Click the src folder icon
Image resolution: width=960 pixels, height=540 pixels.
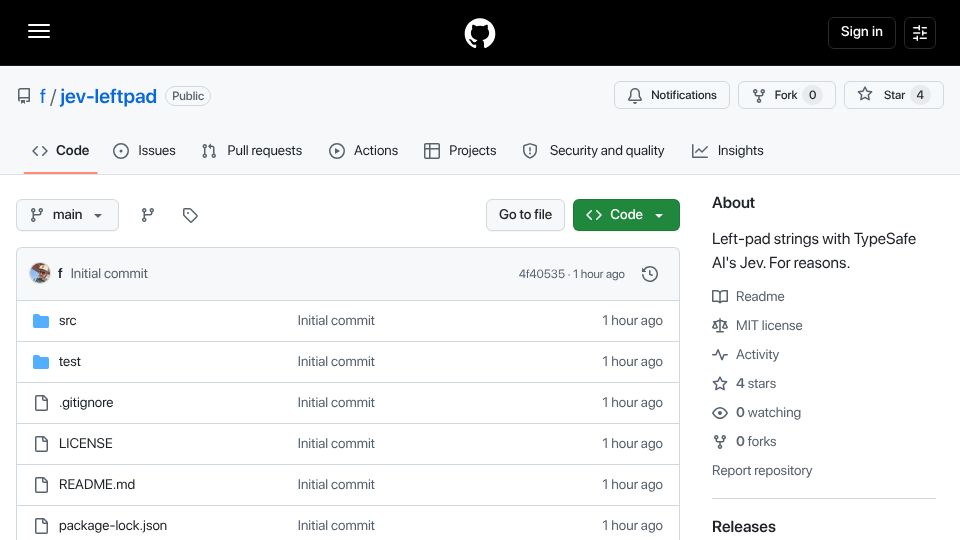(41, 321)
